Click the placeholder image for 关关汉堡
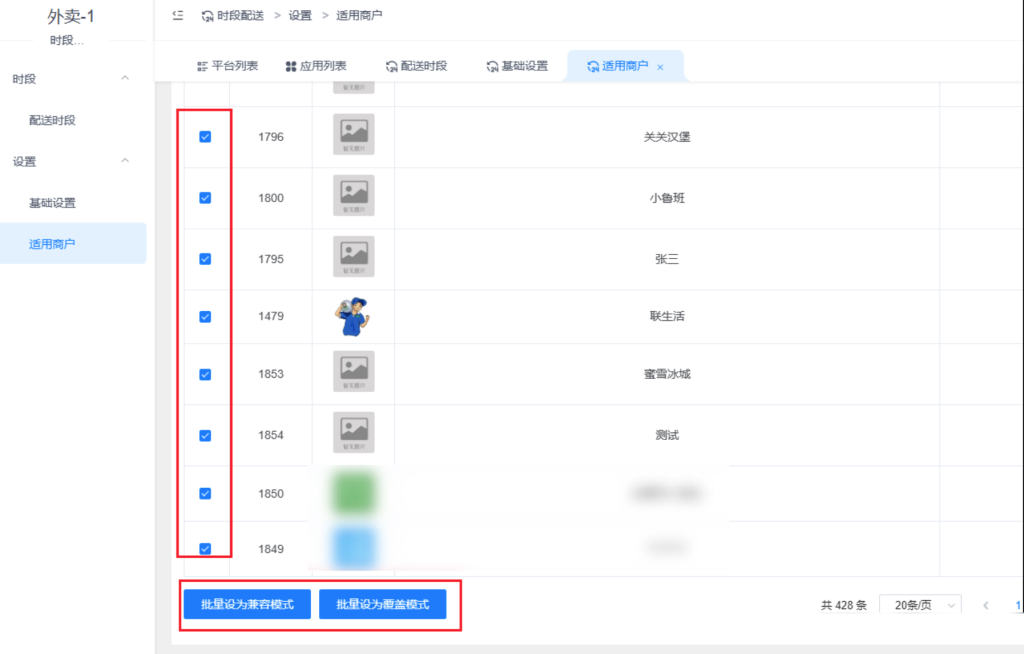Viewport: 1024px width, 654px height. (353, 135)
